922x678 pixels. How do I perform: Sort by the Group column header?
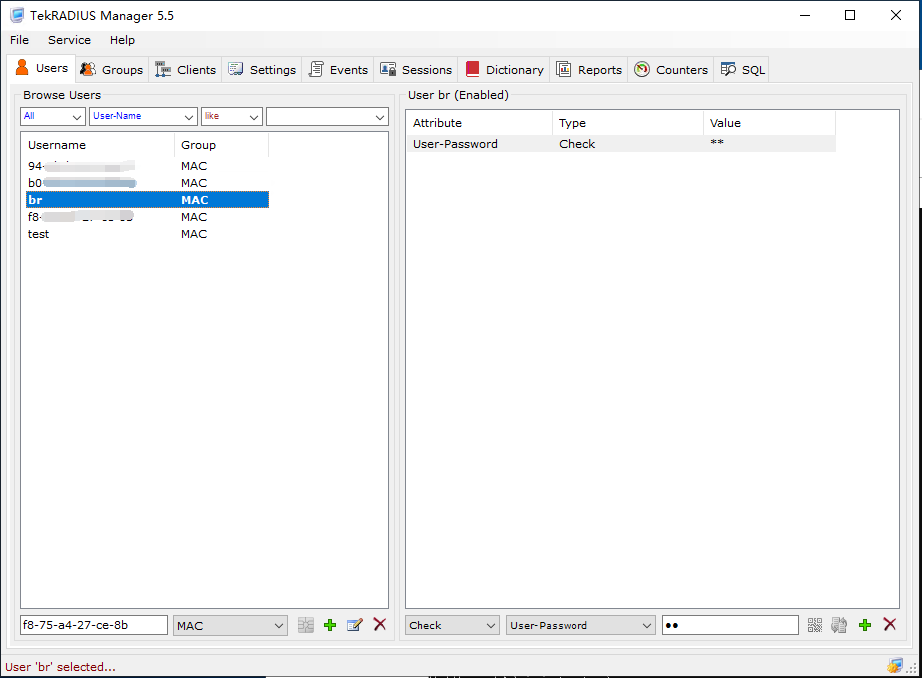[x=222, y=145]
